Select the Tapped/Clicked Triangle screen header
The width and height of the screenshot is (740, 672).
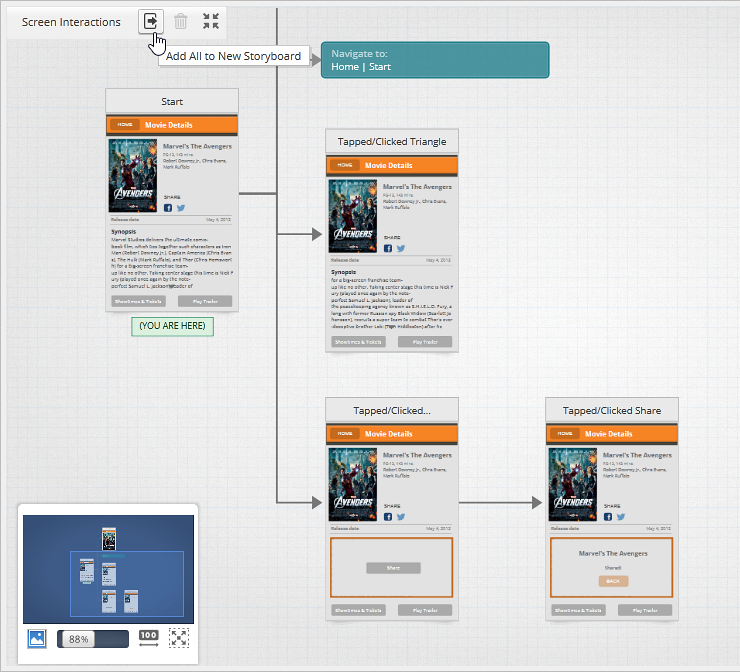point(392,142)
